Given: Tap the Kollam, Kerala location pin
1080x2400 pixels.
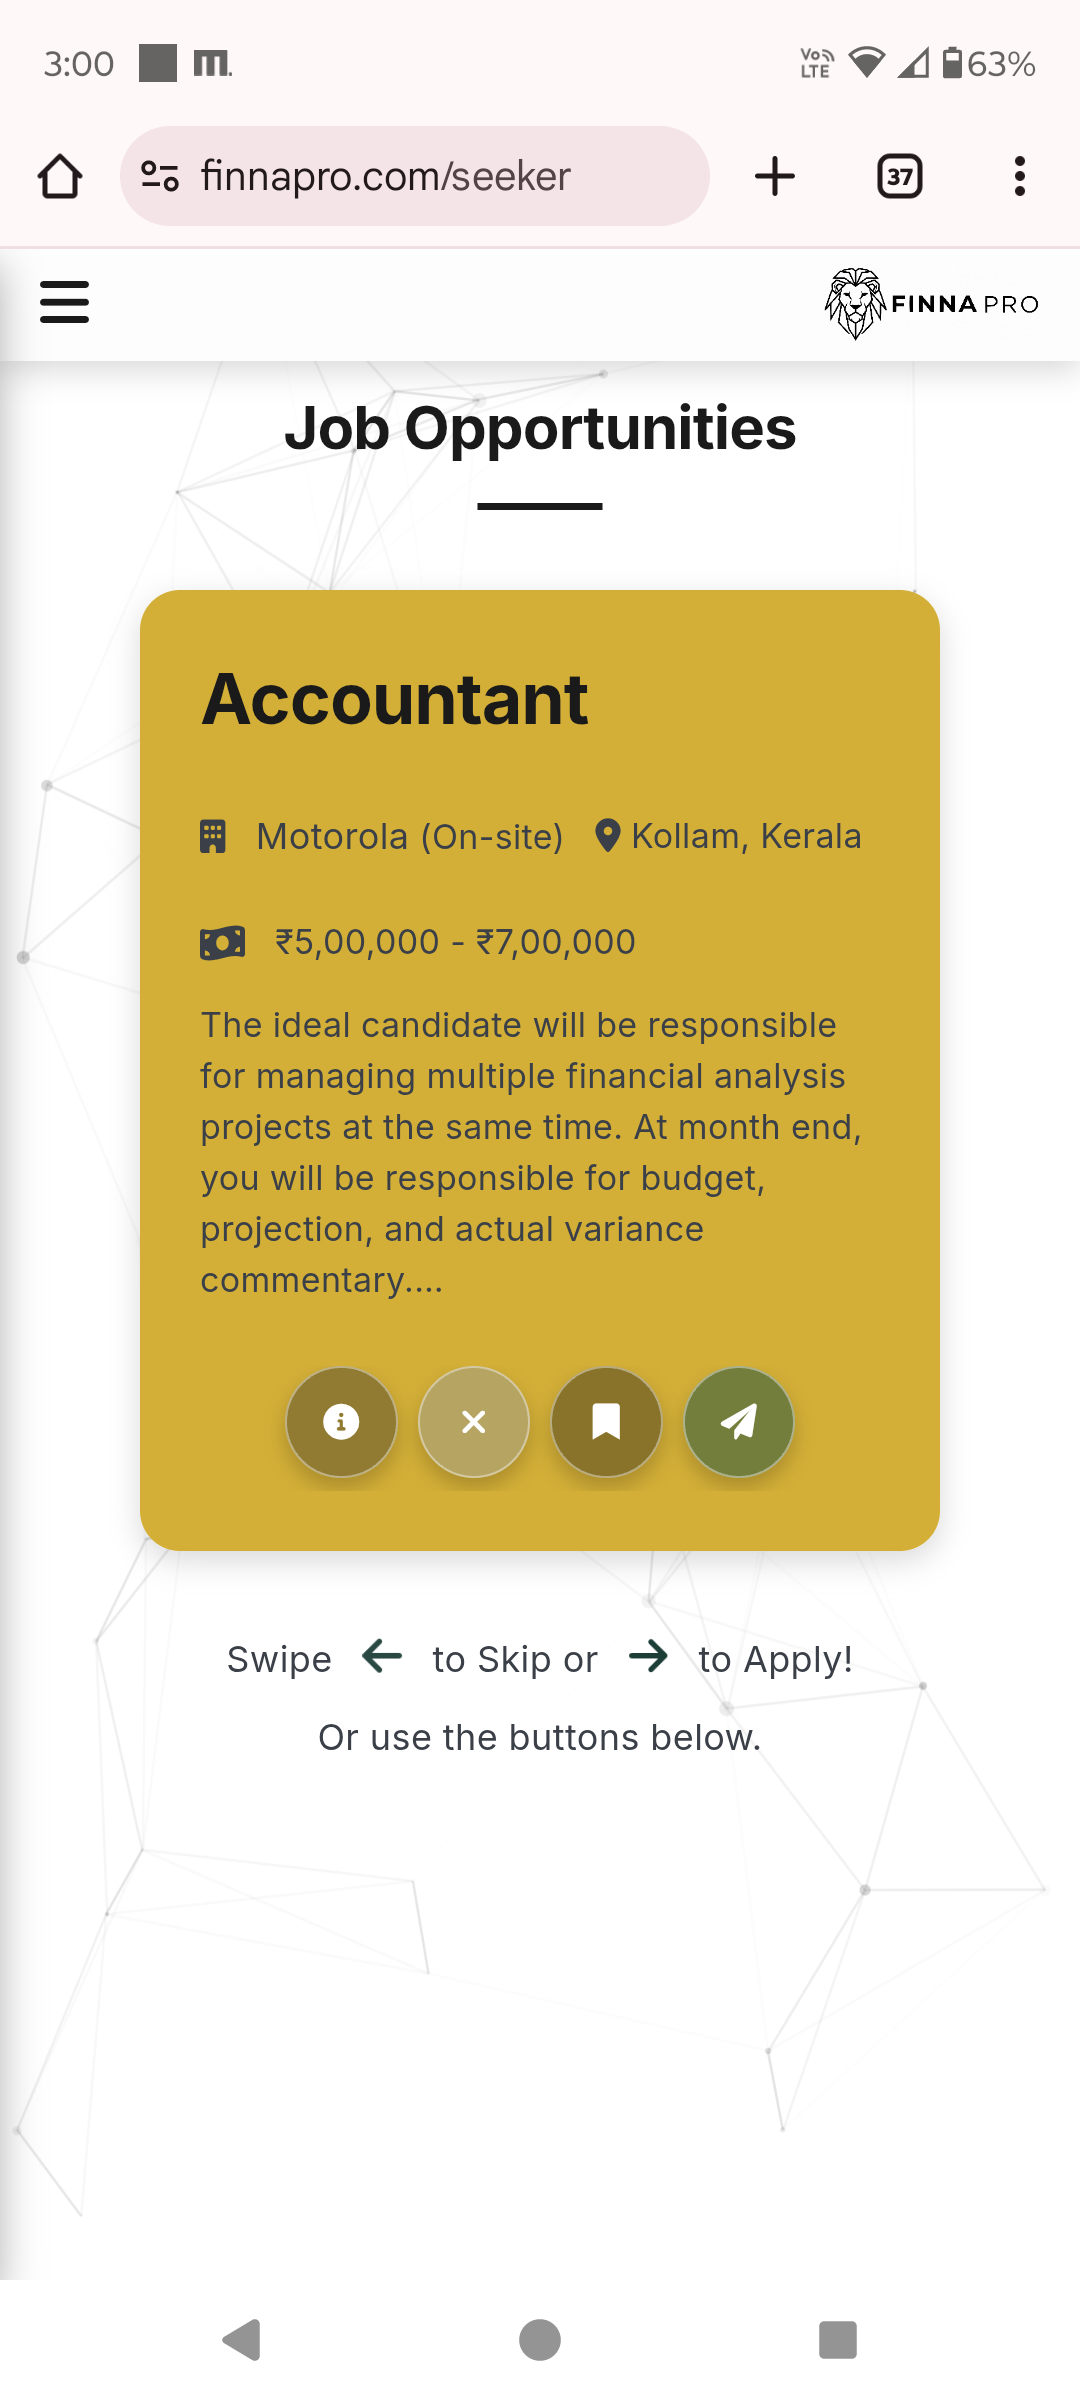Looking at the screenshot, I should tap(607, 836).
